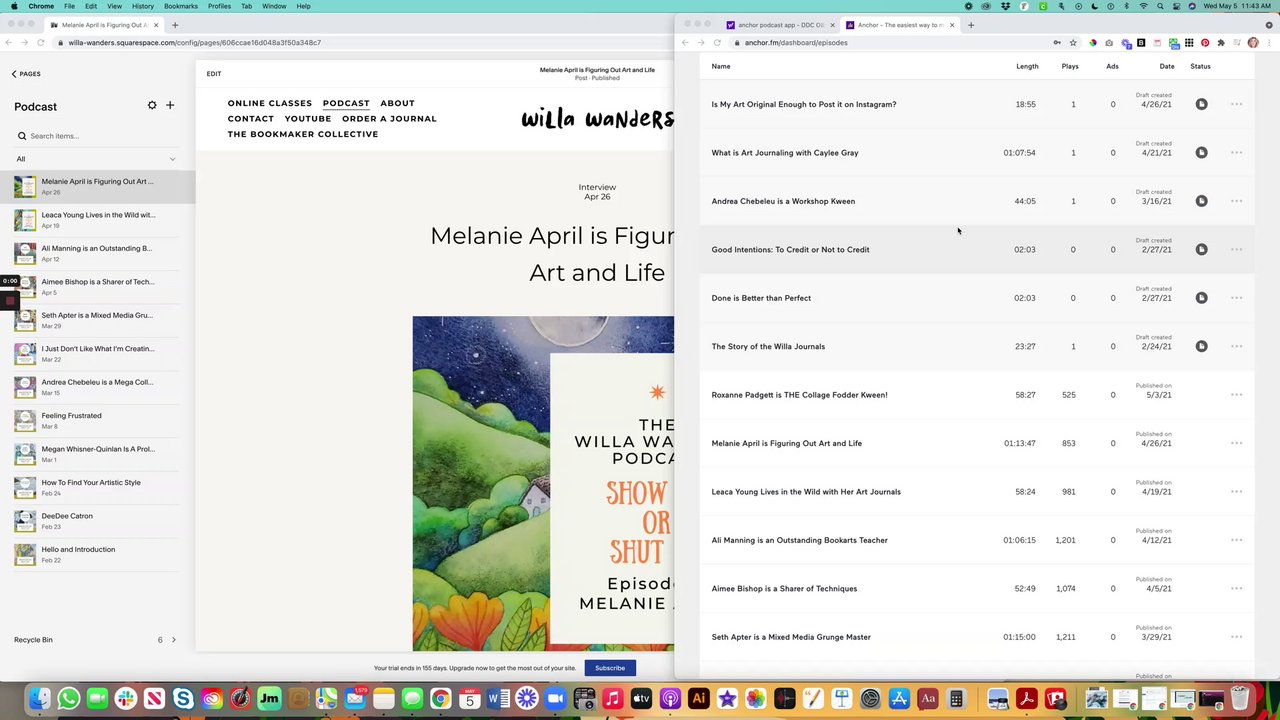
Task: Click draft status icon for 'The Story of the Willa Journals'
Action: (1201, 347)
